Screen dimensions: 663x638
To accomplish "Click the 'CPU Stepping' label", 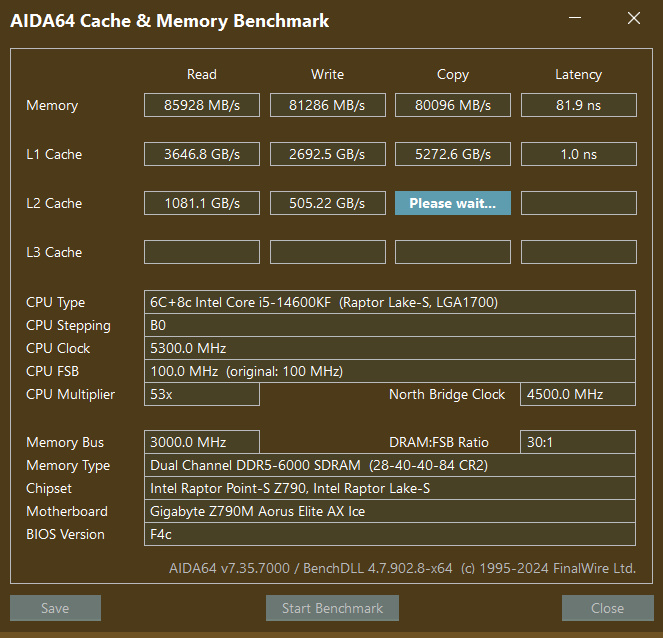I will click(68, 326).
